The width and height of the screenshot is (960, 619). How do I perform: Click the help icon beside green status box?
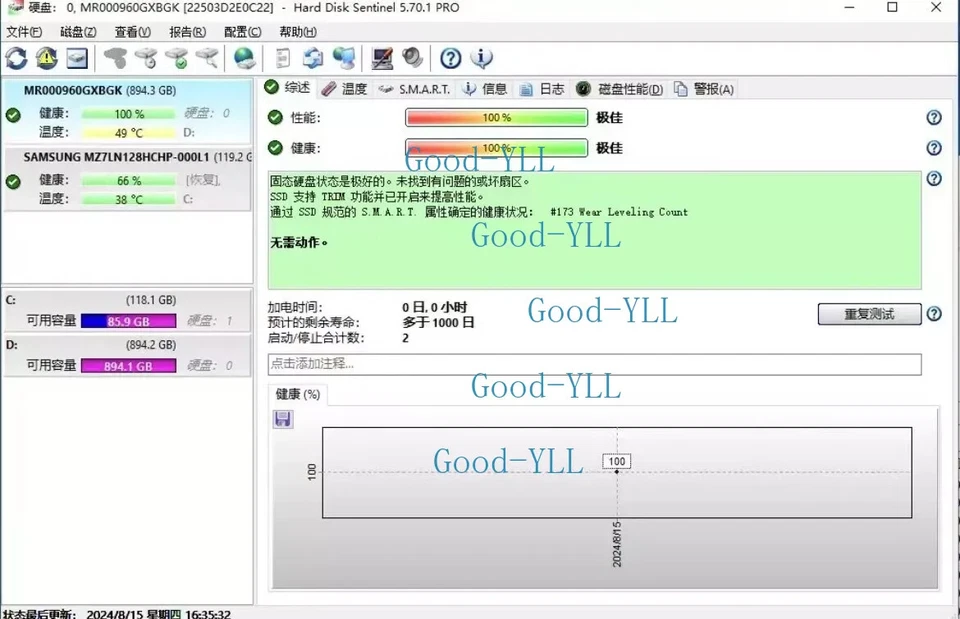934,178
